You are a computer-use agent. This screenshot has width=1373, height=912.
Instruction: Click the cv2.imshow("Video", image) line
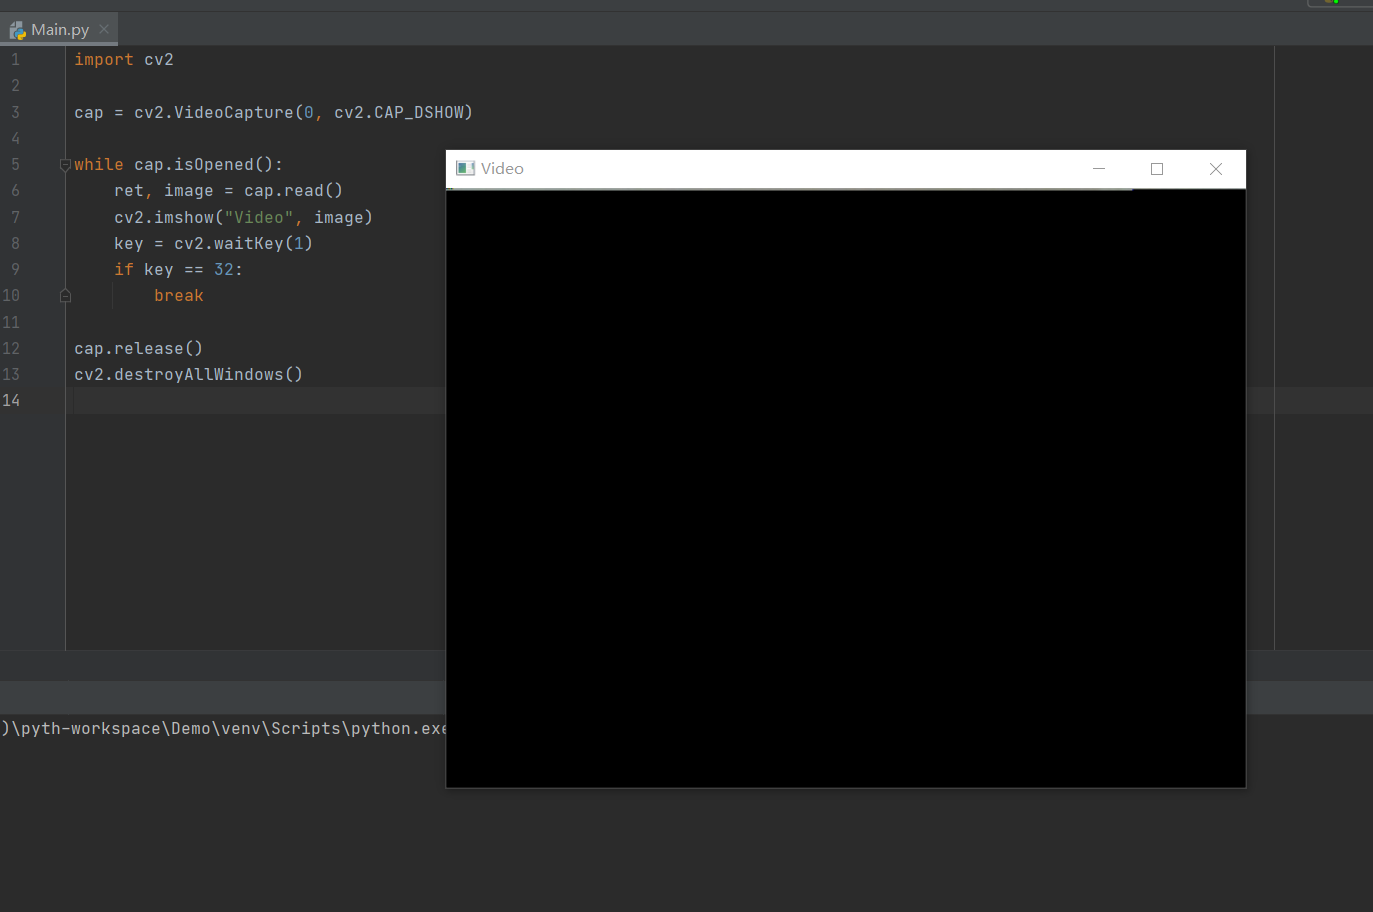(243, 218)
